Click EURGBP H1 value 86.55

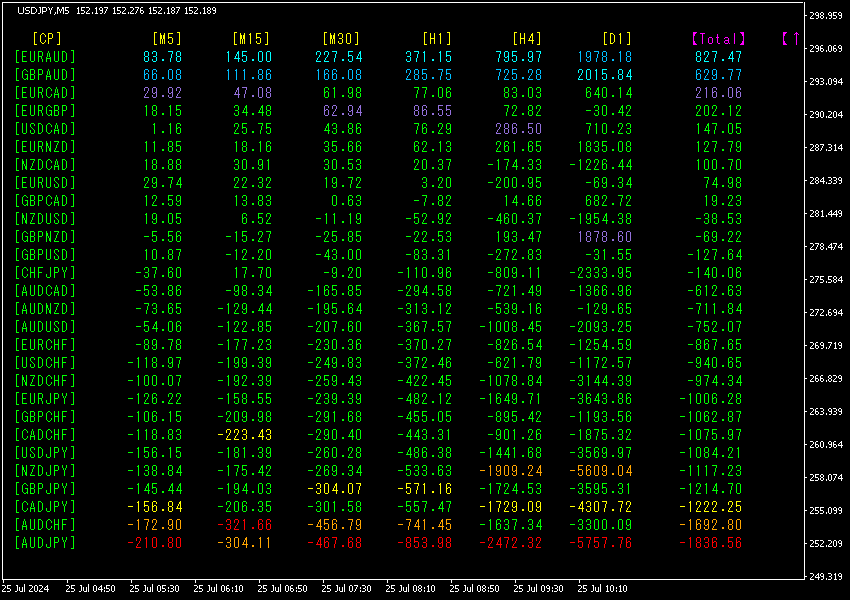click(x=432, y=111)
